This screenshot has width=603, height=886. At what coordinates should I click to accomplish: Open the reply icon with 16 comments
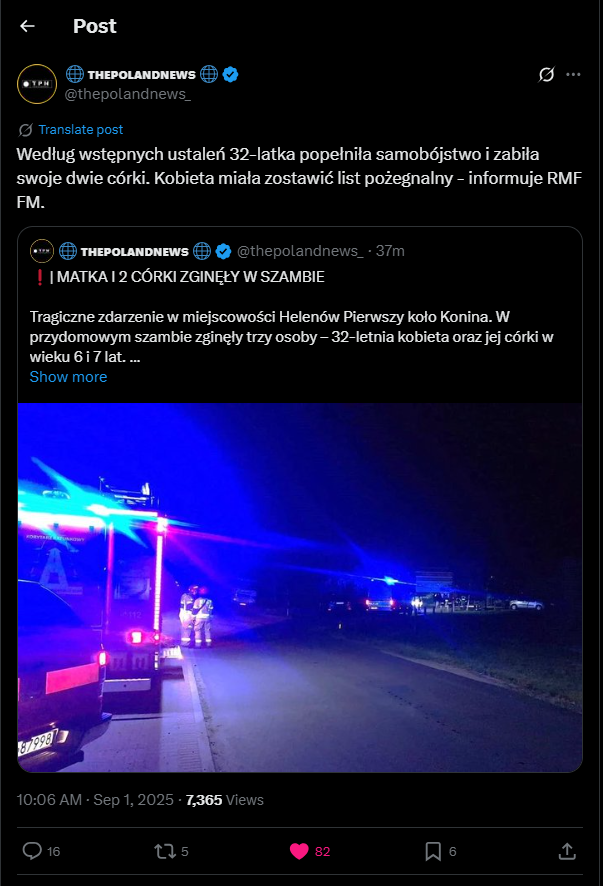pyautogui.click(x=32, y=851)
